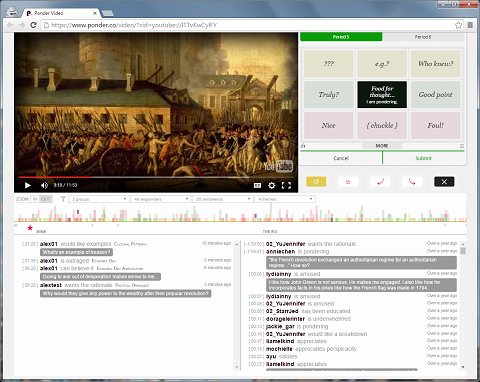The width and height of the screenshot is (480, 382).
Task: Click the left comments list scroll up arrow
Action: (237, 244)
